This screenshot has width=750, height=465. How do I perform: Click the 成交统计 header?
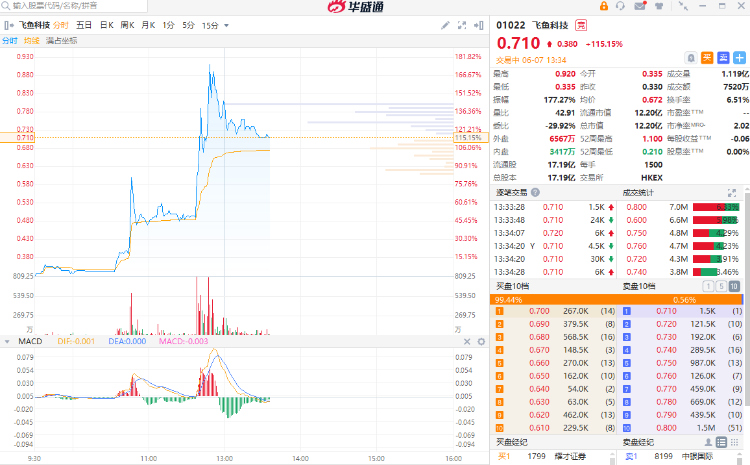[x=638, y=192]
